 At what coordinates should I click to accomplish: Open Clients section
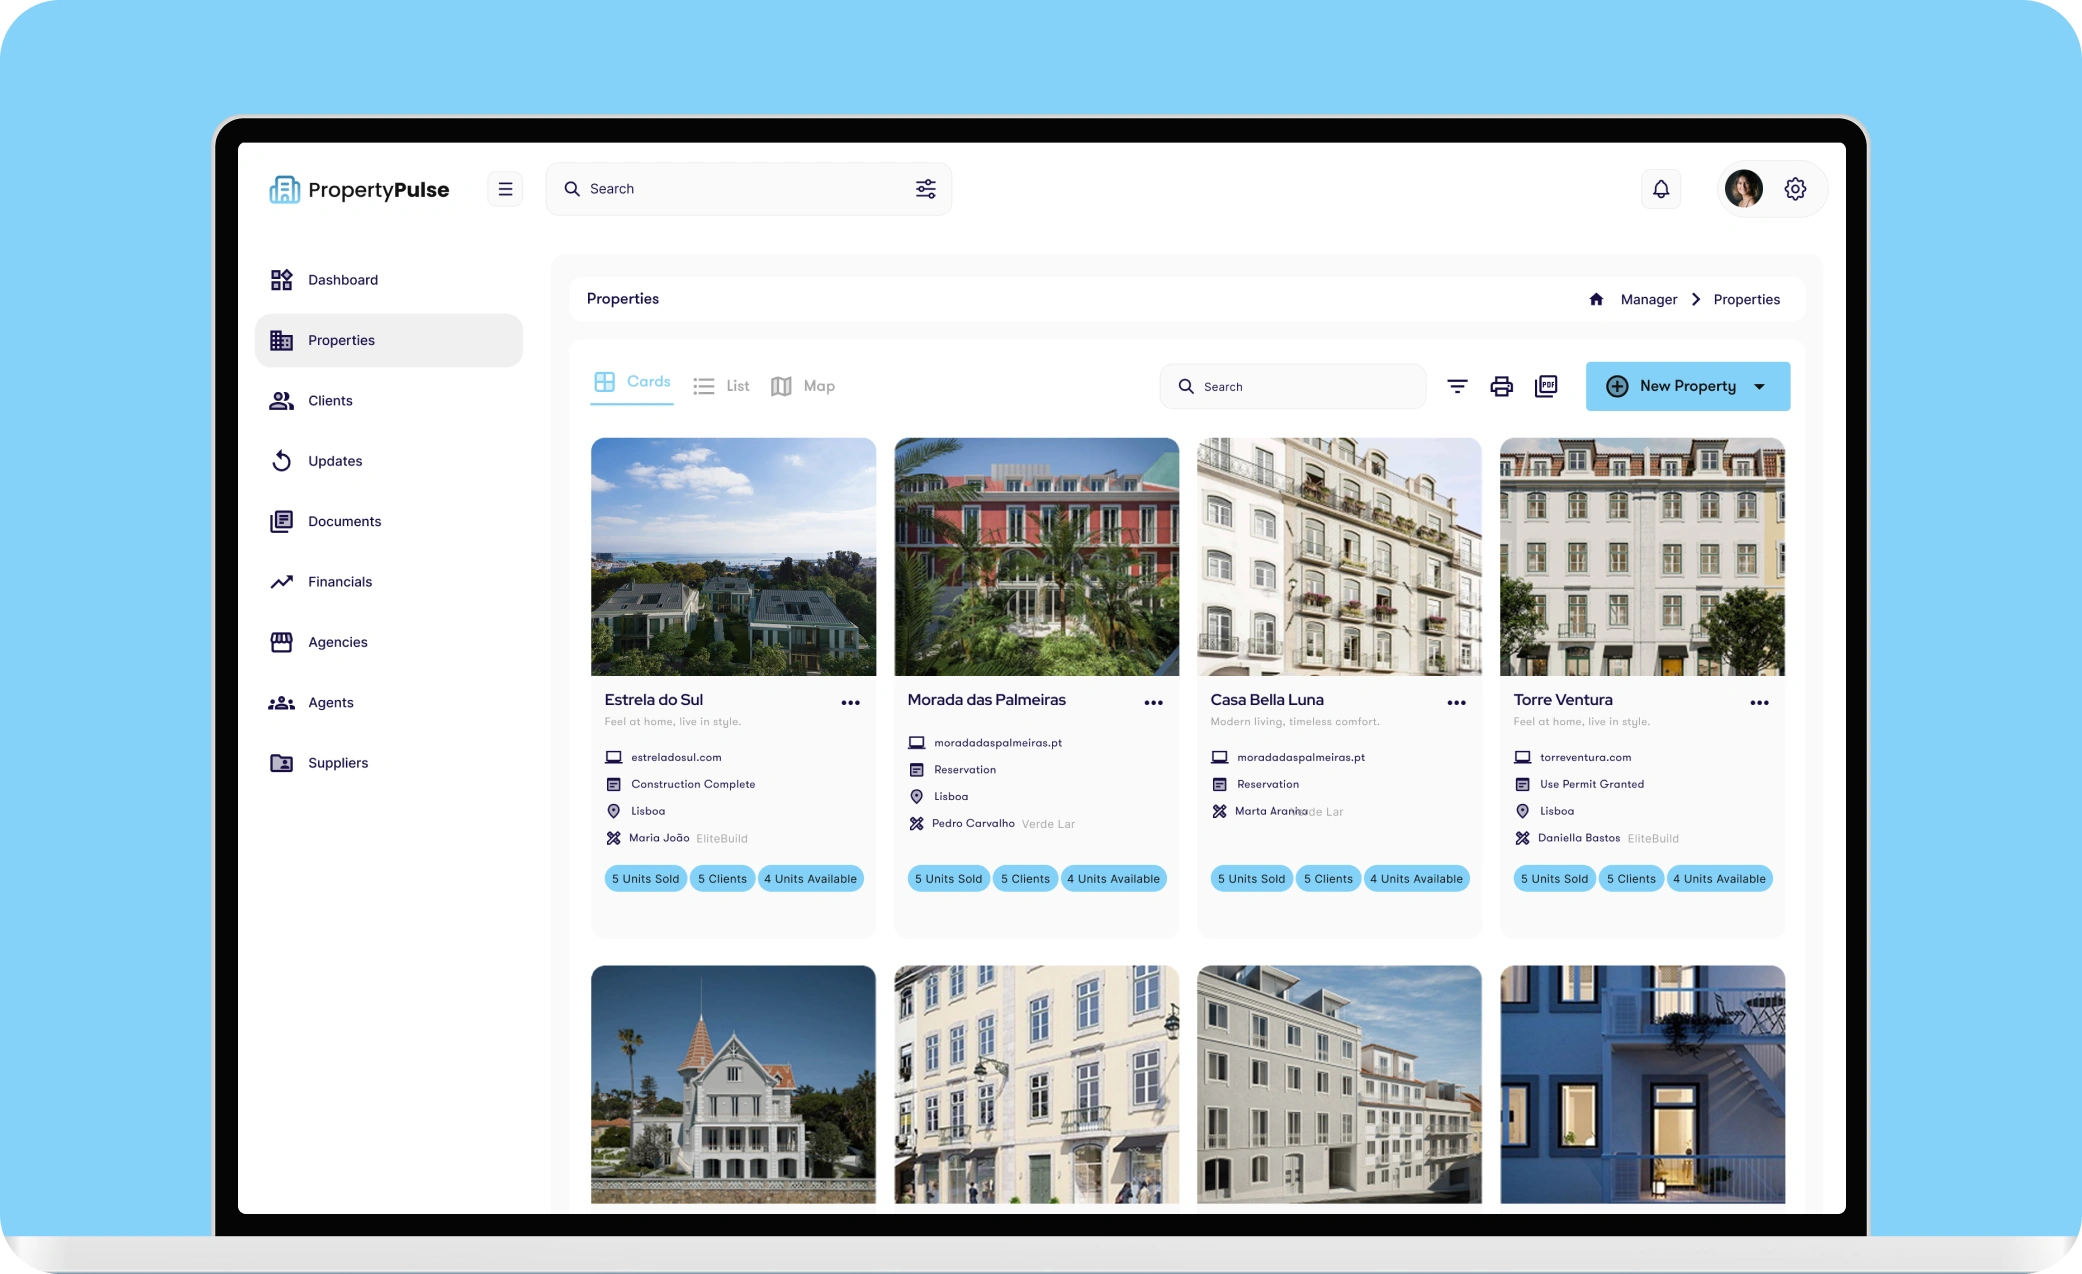tap(389, 401)
